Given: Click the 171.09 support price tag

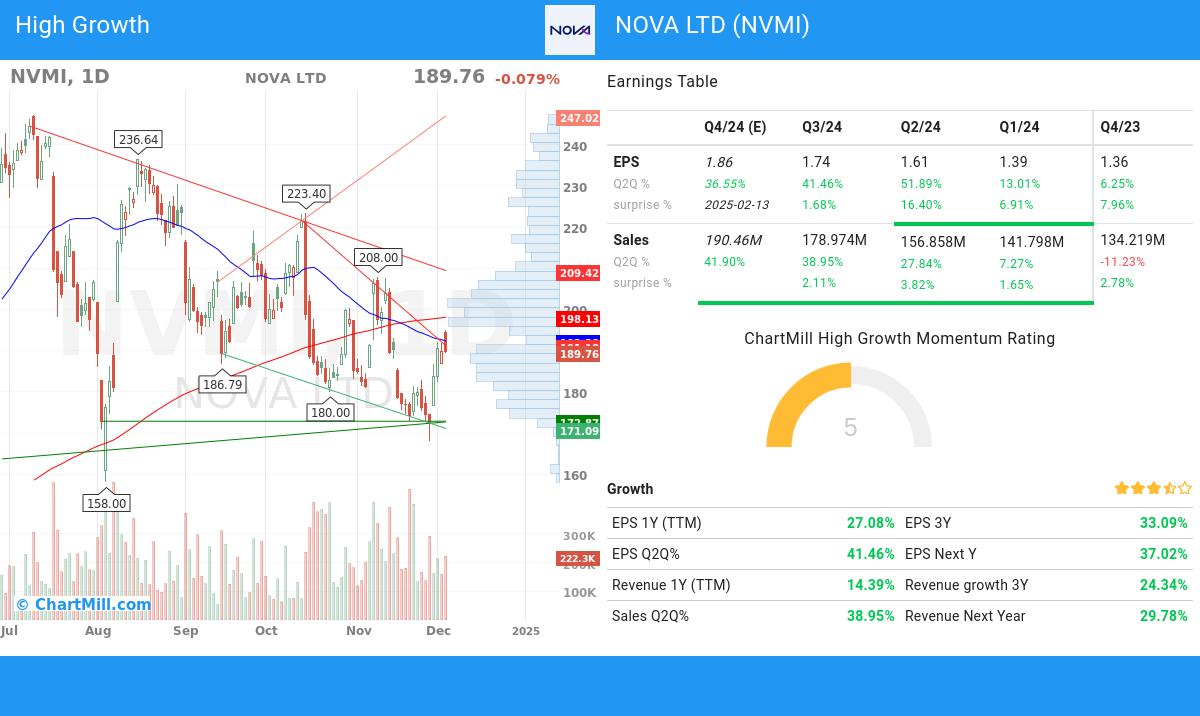Looking at the screenshot, I should pos(578,431).
